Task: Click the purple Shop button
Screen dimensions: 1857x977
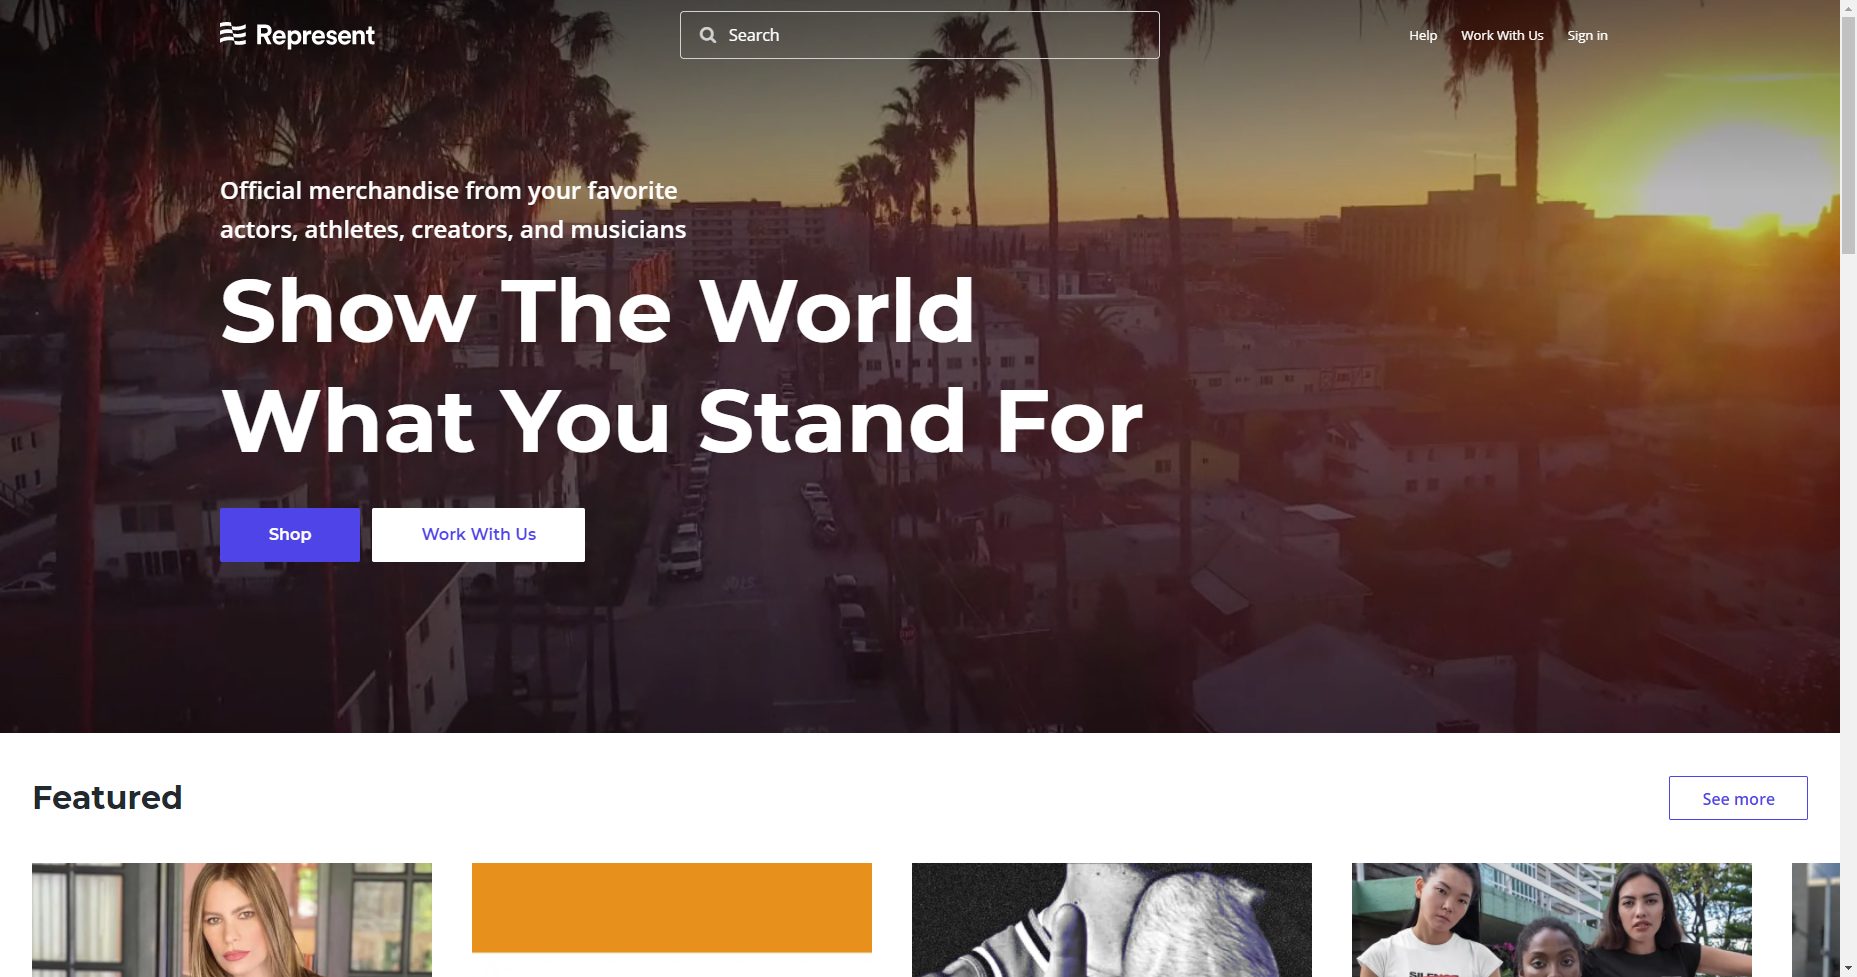Action: coord(289,534)
